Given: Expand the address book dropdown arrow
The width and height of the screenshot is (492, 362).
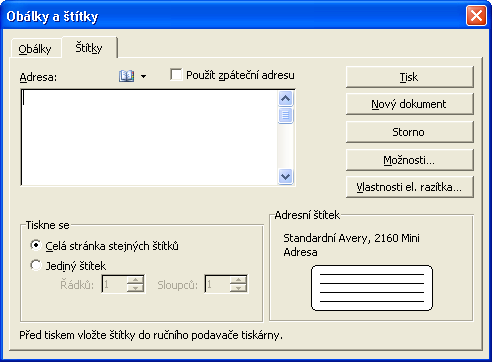Looking at the screenshot, I should pyautogui.click(x=143, y=77).
